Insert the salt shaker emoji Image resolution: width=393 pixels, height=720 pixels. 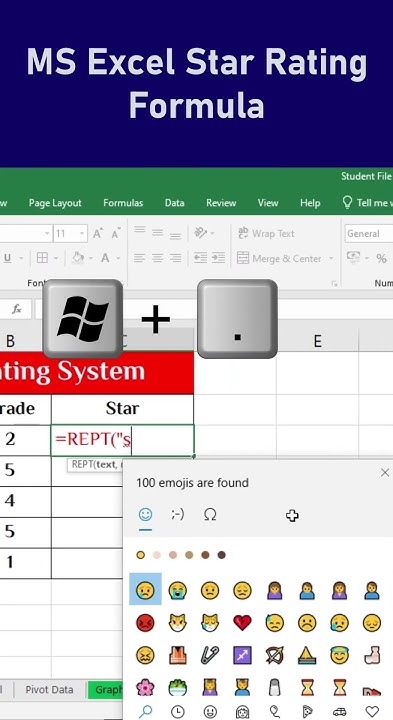(275, 687)
